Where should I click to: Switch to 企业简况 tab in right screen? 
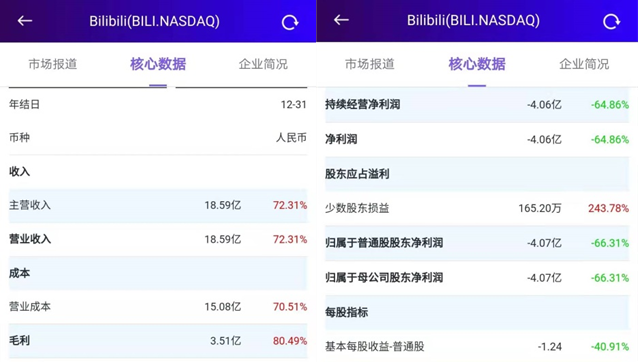584,64
